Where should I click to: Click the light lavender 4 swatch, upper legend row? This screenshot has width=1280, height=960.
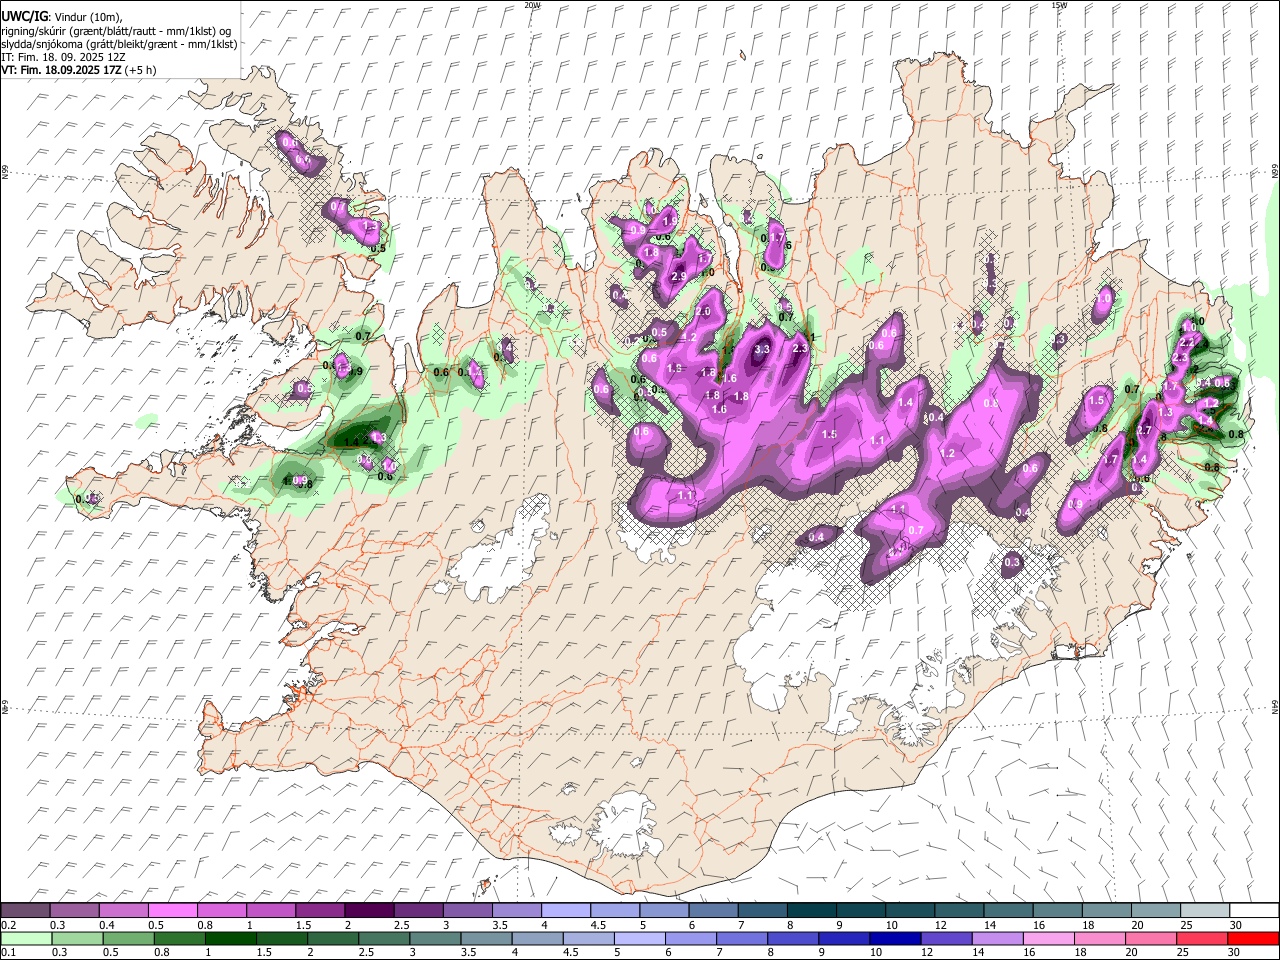click(566, 911)
